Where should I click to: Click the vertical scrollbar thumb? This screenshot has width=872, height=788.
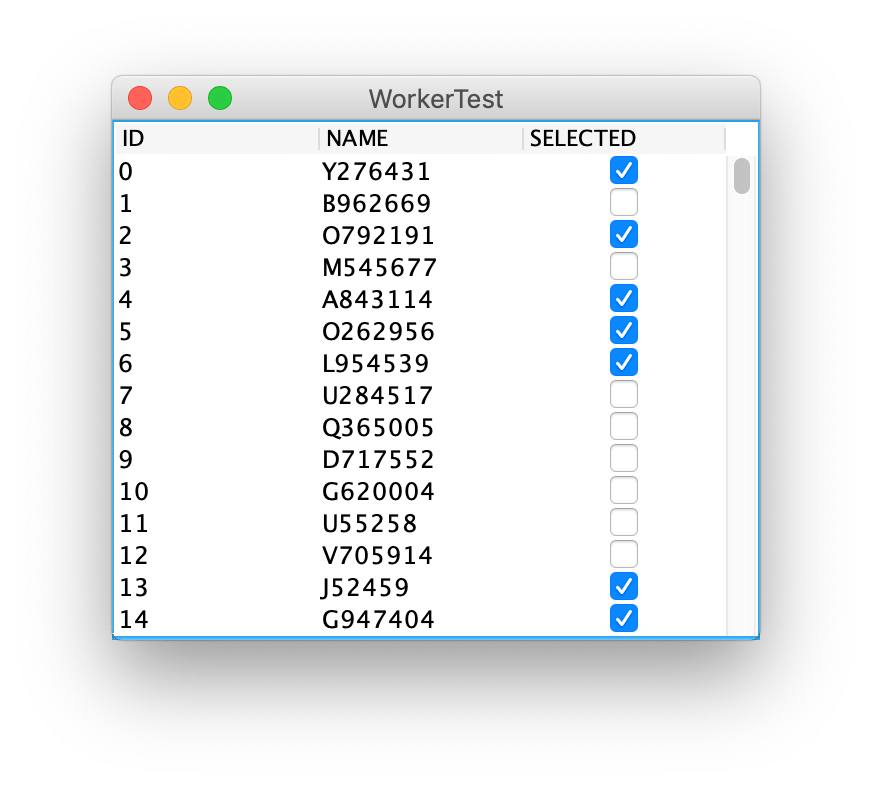point(742,176)
